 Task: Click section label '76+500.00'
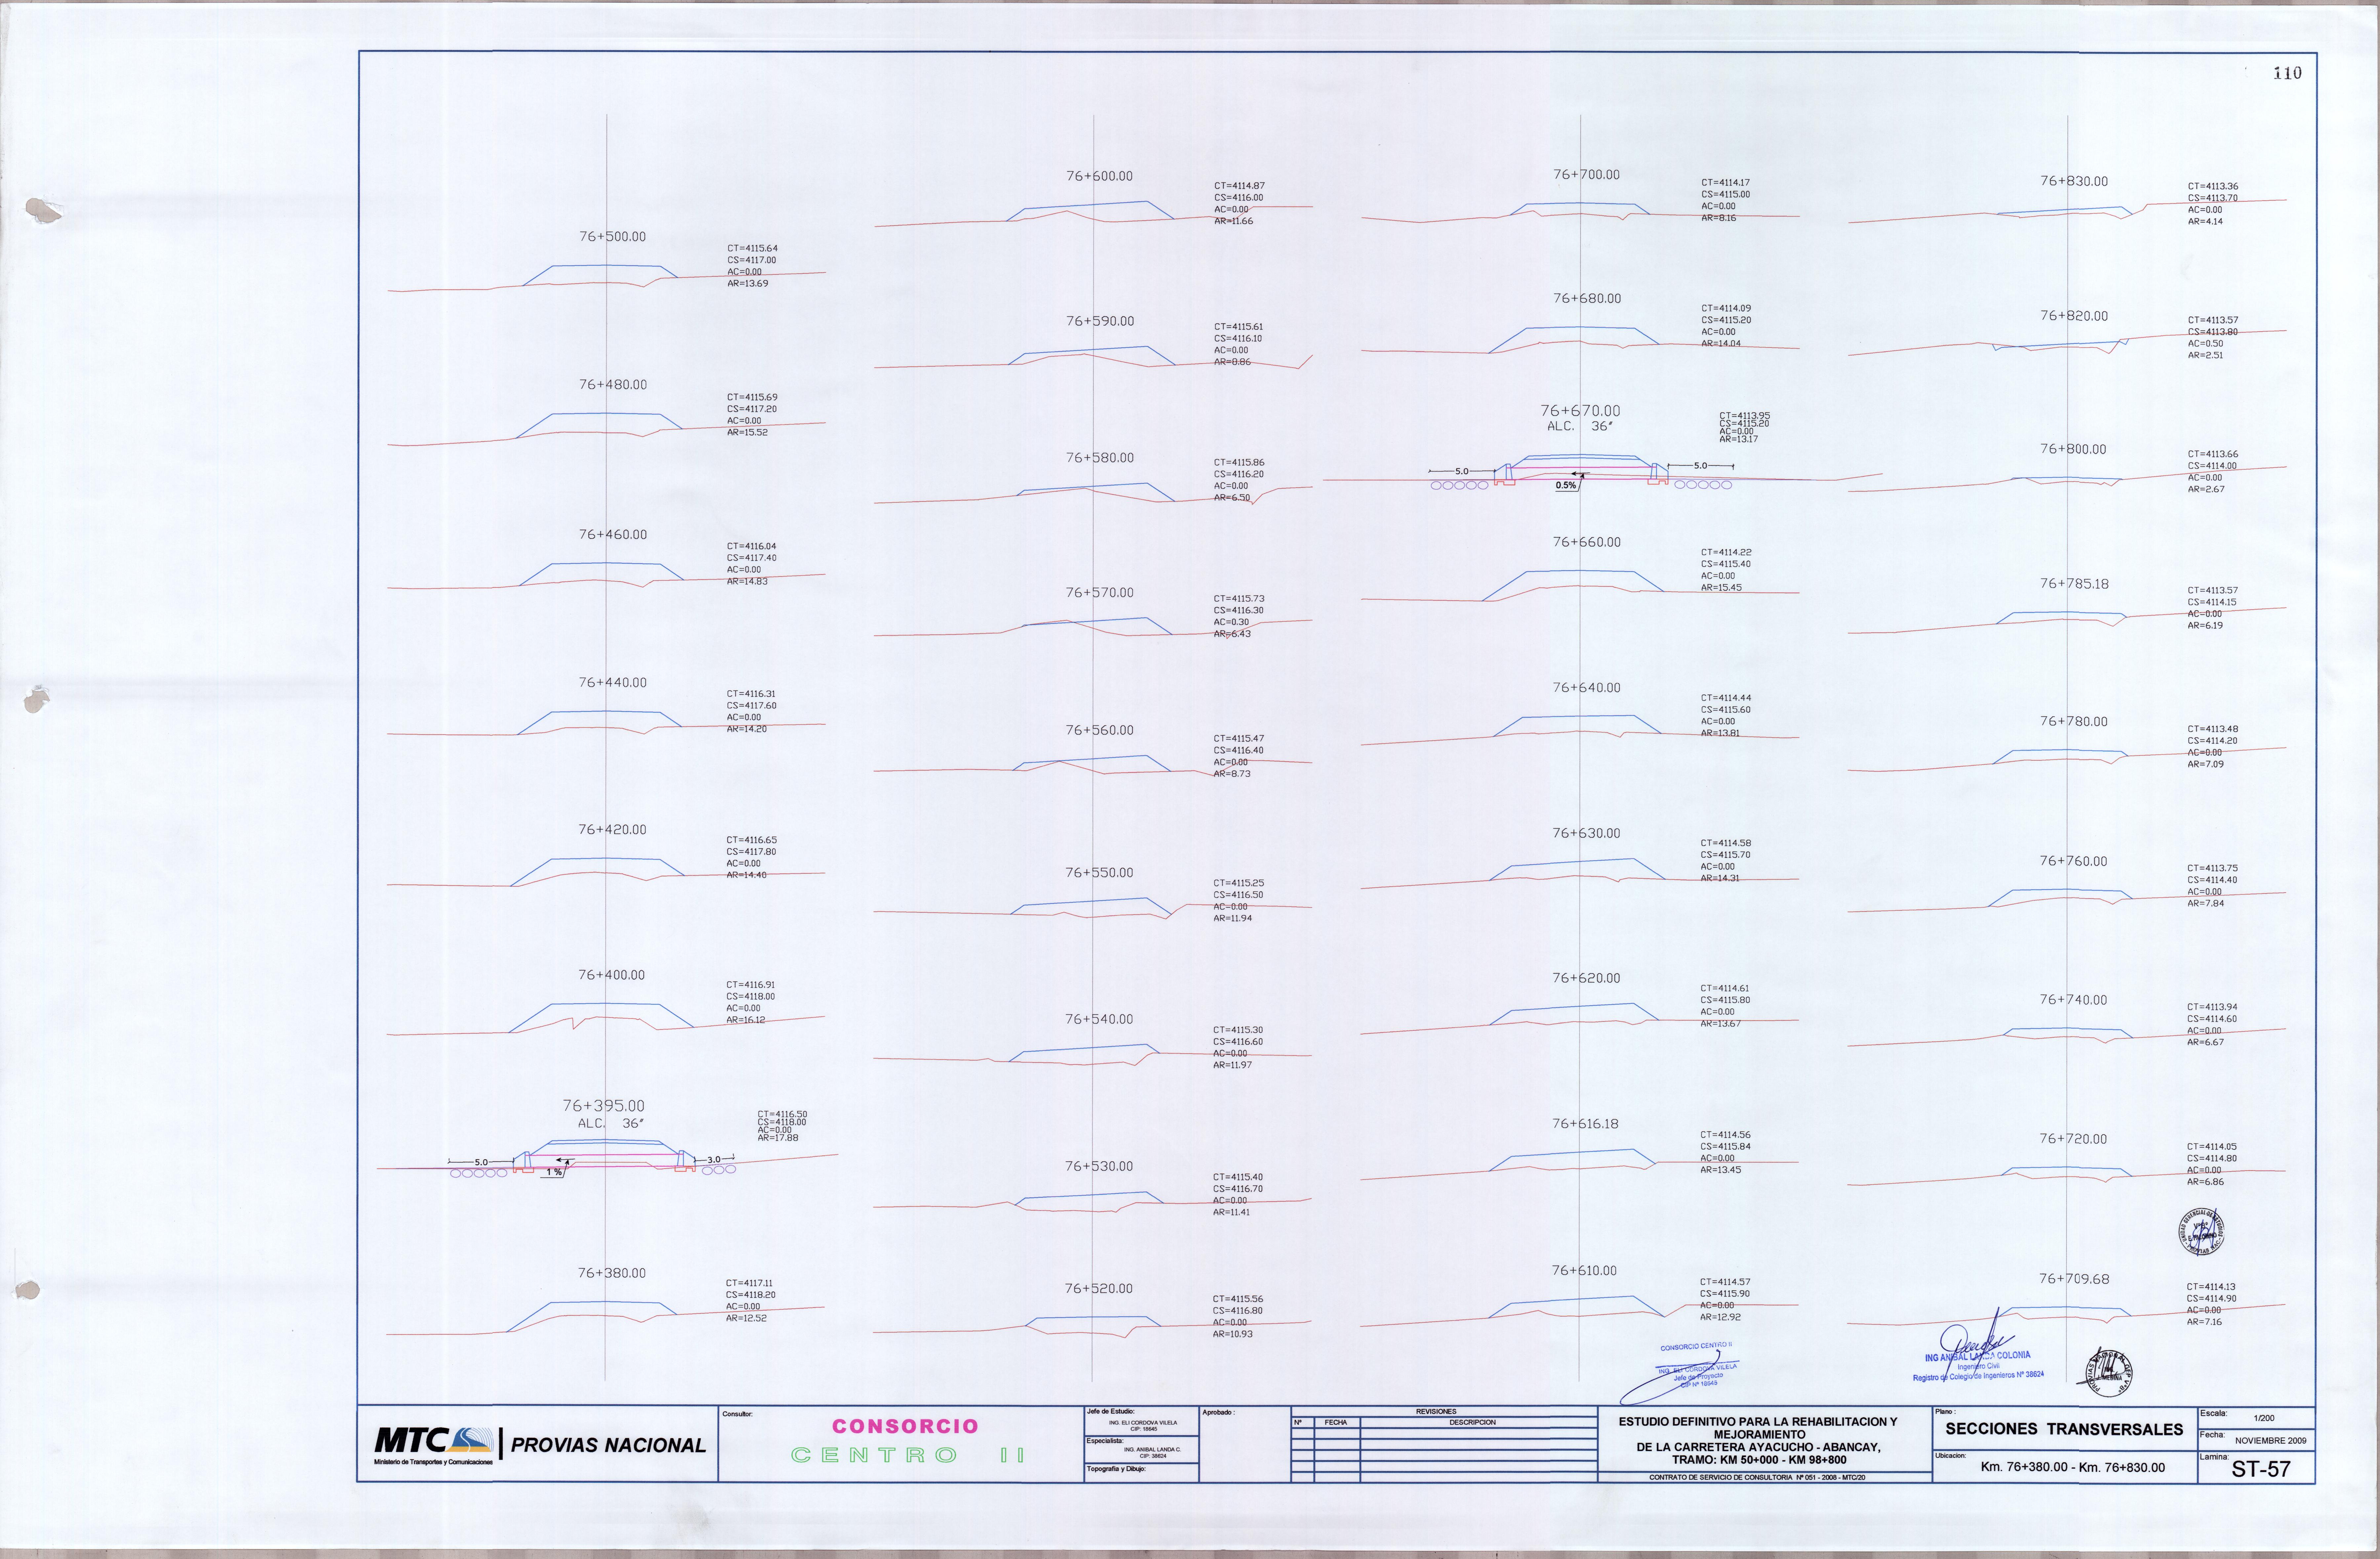click(x=612, y=237)
